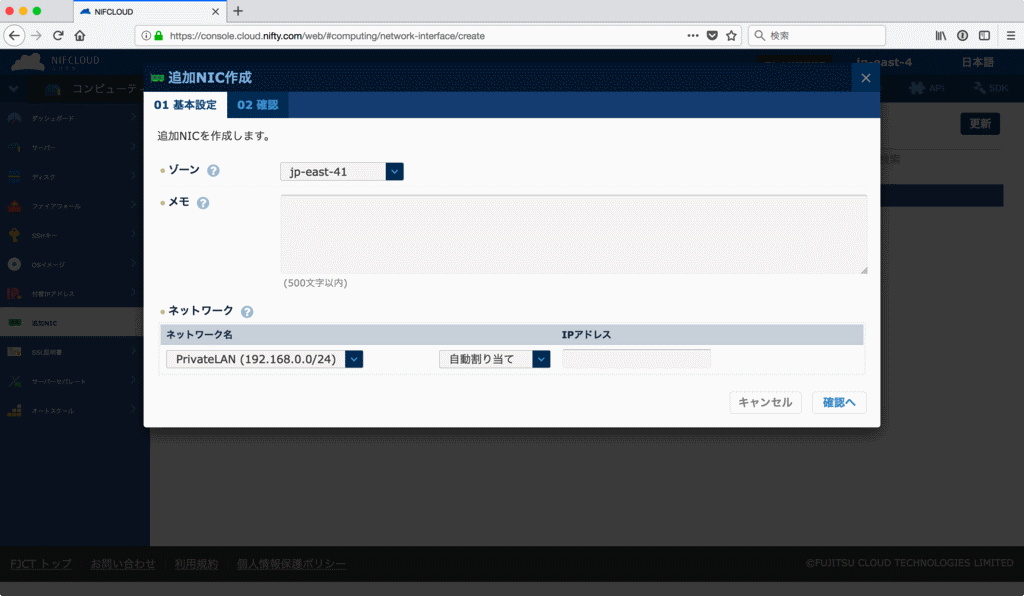
Task: Open the 個人情報保護ポリシー footer link
Action: pos(291,564)
